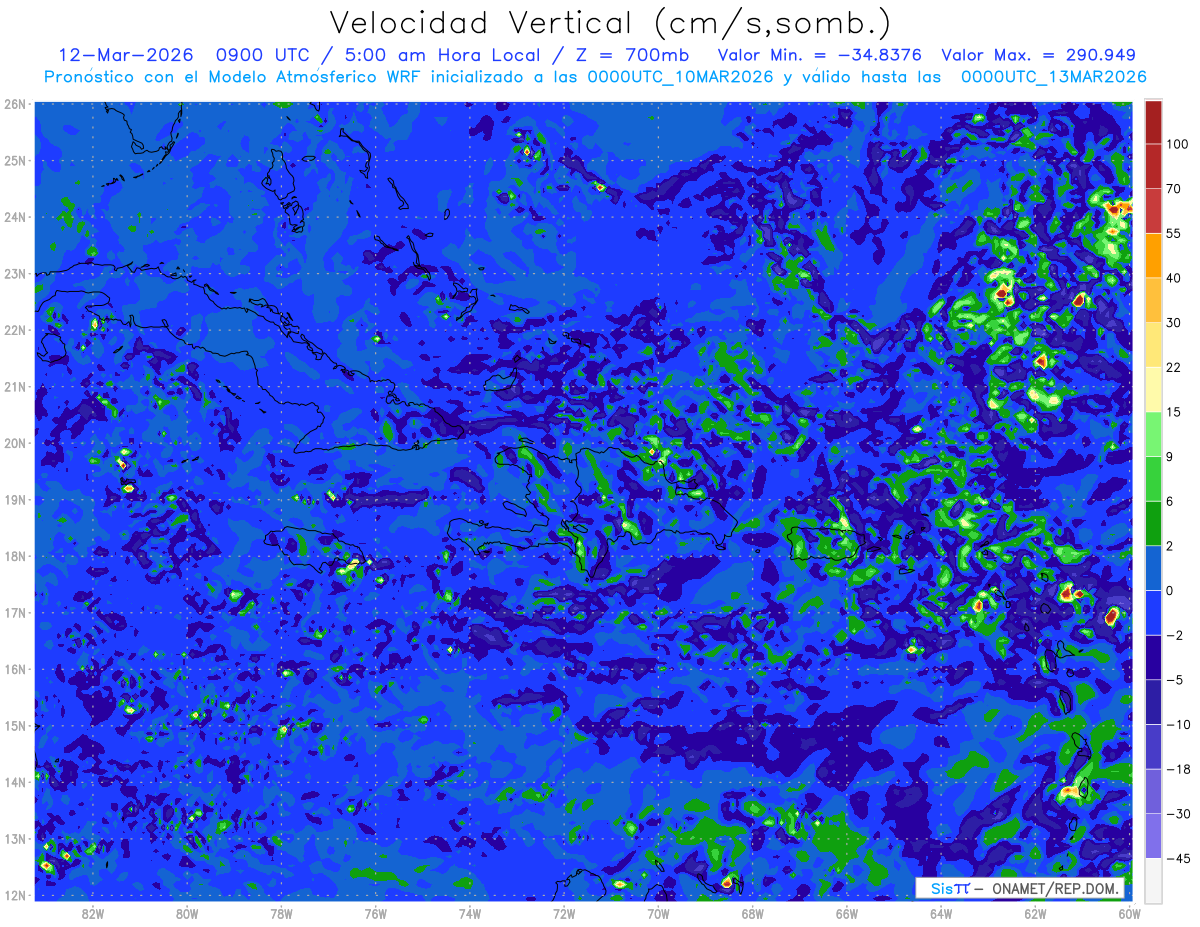This screenshot has height=927, width=1200.
Task: Pick the light green swatch between 9 and 15
Action: tap(1153, 434)
